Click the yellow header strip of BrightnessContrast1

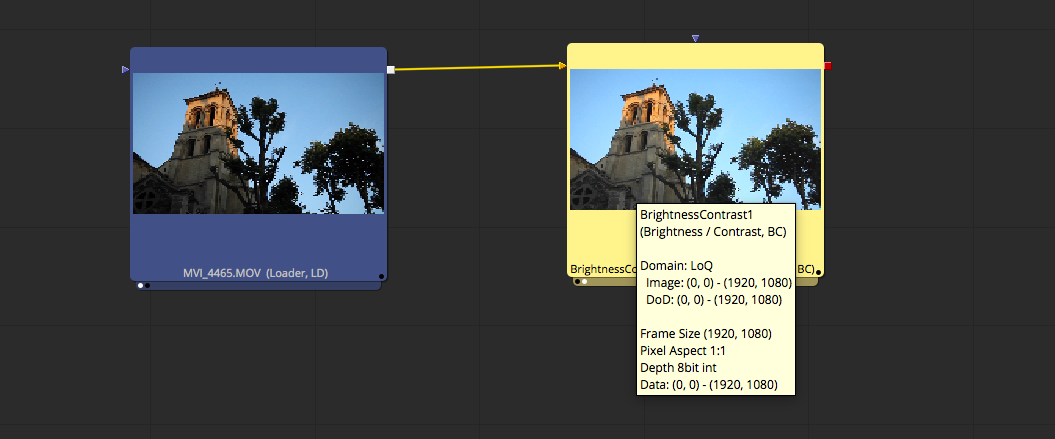[x=695, y=55]
